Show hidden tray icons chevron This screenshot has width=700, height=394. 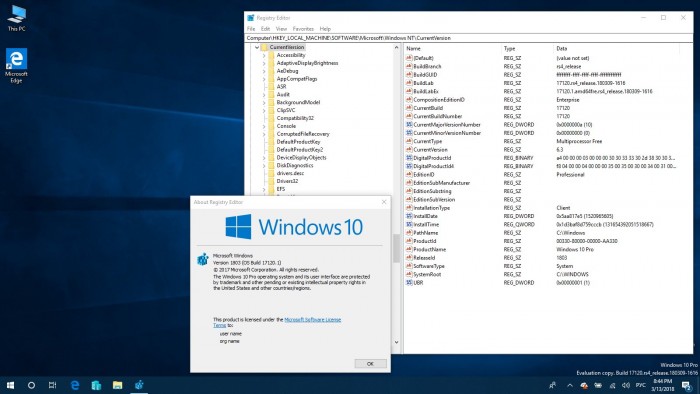point(570,385)
